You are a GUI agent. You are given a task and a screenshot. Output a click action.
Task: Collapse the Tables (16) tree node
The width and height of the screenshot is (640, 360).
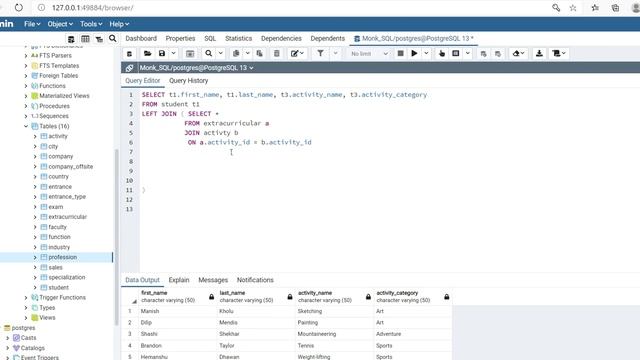pyautogui.click(x=26, y=126)
